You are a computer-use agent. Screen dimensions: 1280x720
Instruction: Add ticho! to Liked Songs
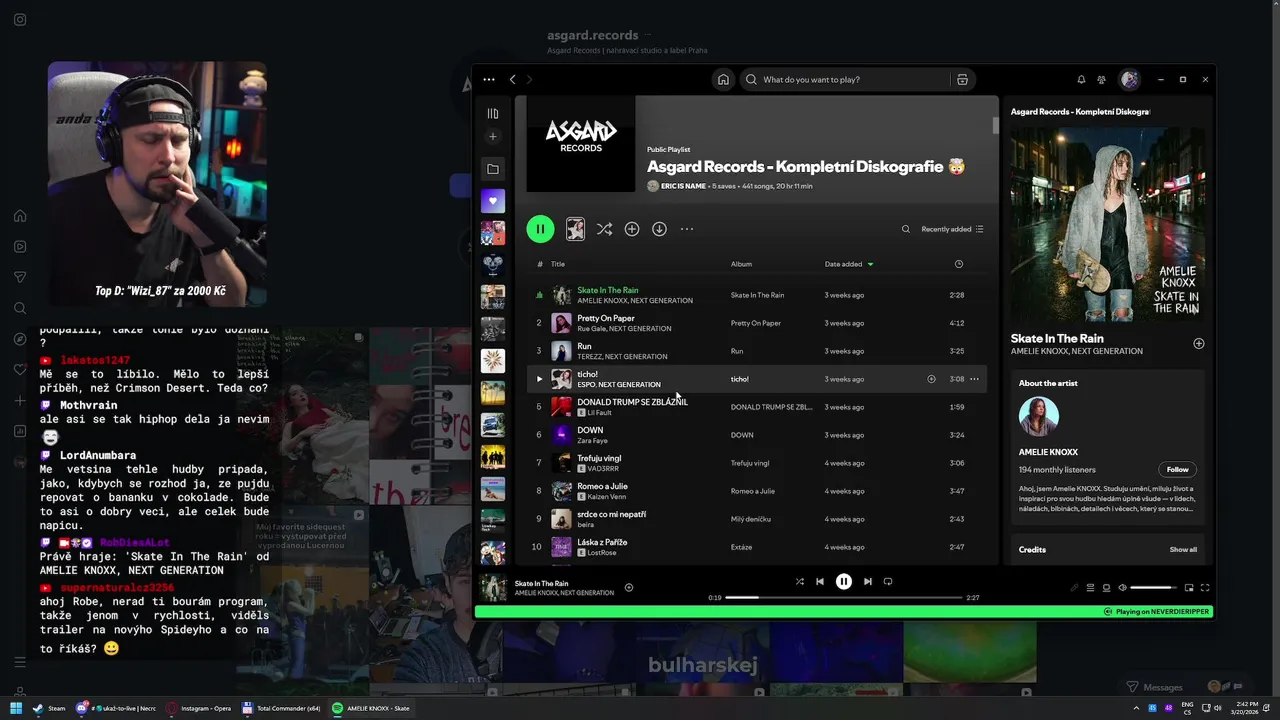click(931, 379)
